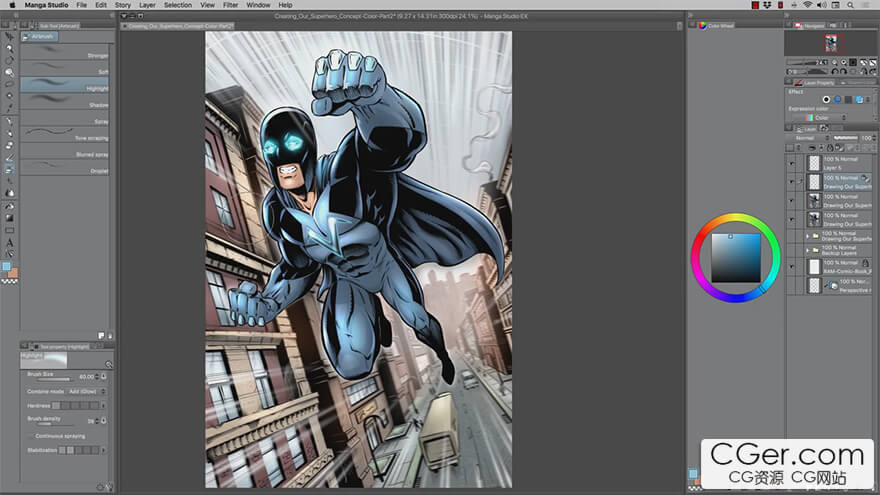The image size is (880, 495).
Task: Toggle visibility of the Drawing Our Superhero folder
Action: [x=791, y=236]
